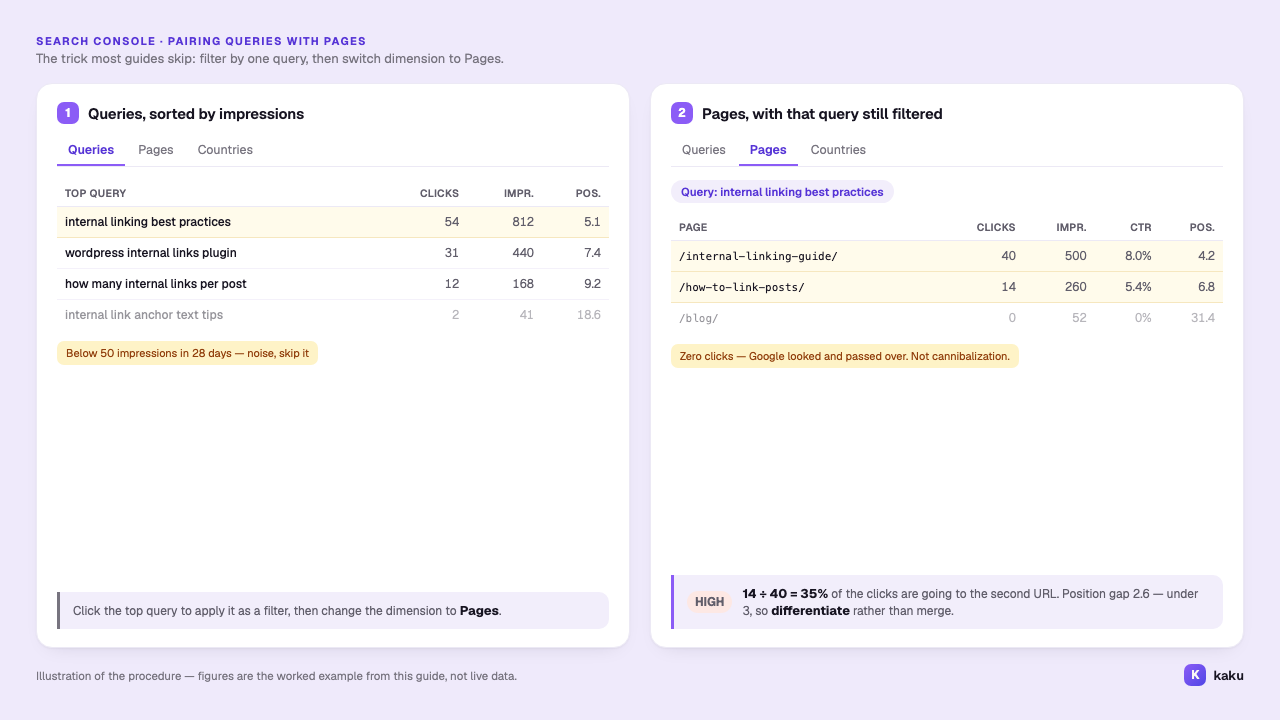Click the 31.4 position value for /blog/
The width and height of the screenshot is (1280, 720).
point(1204,318)
